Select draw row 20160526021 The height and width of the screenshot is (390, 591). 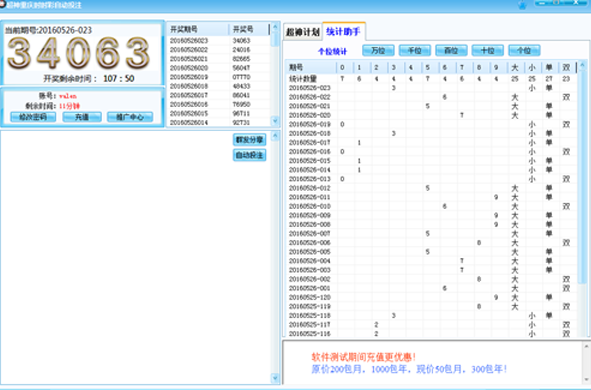pyautogui.click(x=219, y=58)
